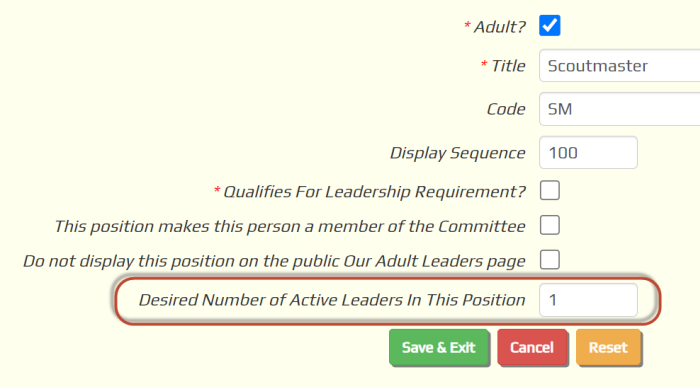Click the Code label text
Viewport: 700px width, 388px height.
506,109
